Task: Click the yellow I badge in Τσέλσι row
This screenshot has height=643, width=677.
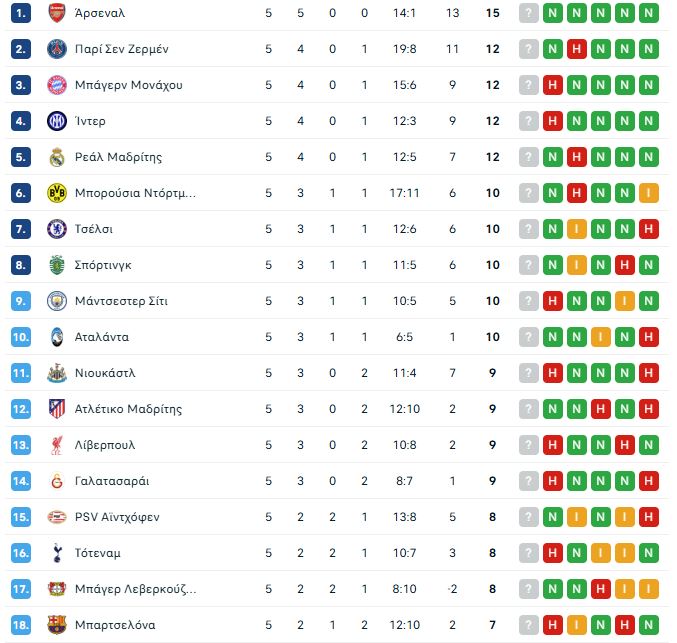Action: [576, 229]
